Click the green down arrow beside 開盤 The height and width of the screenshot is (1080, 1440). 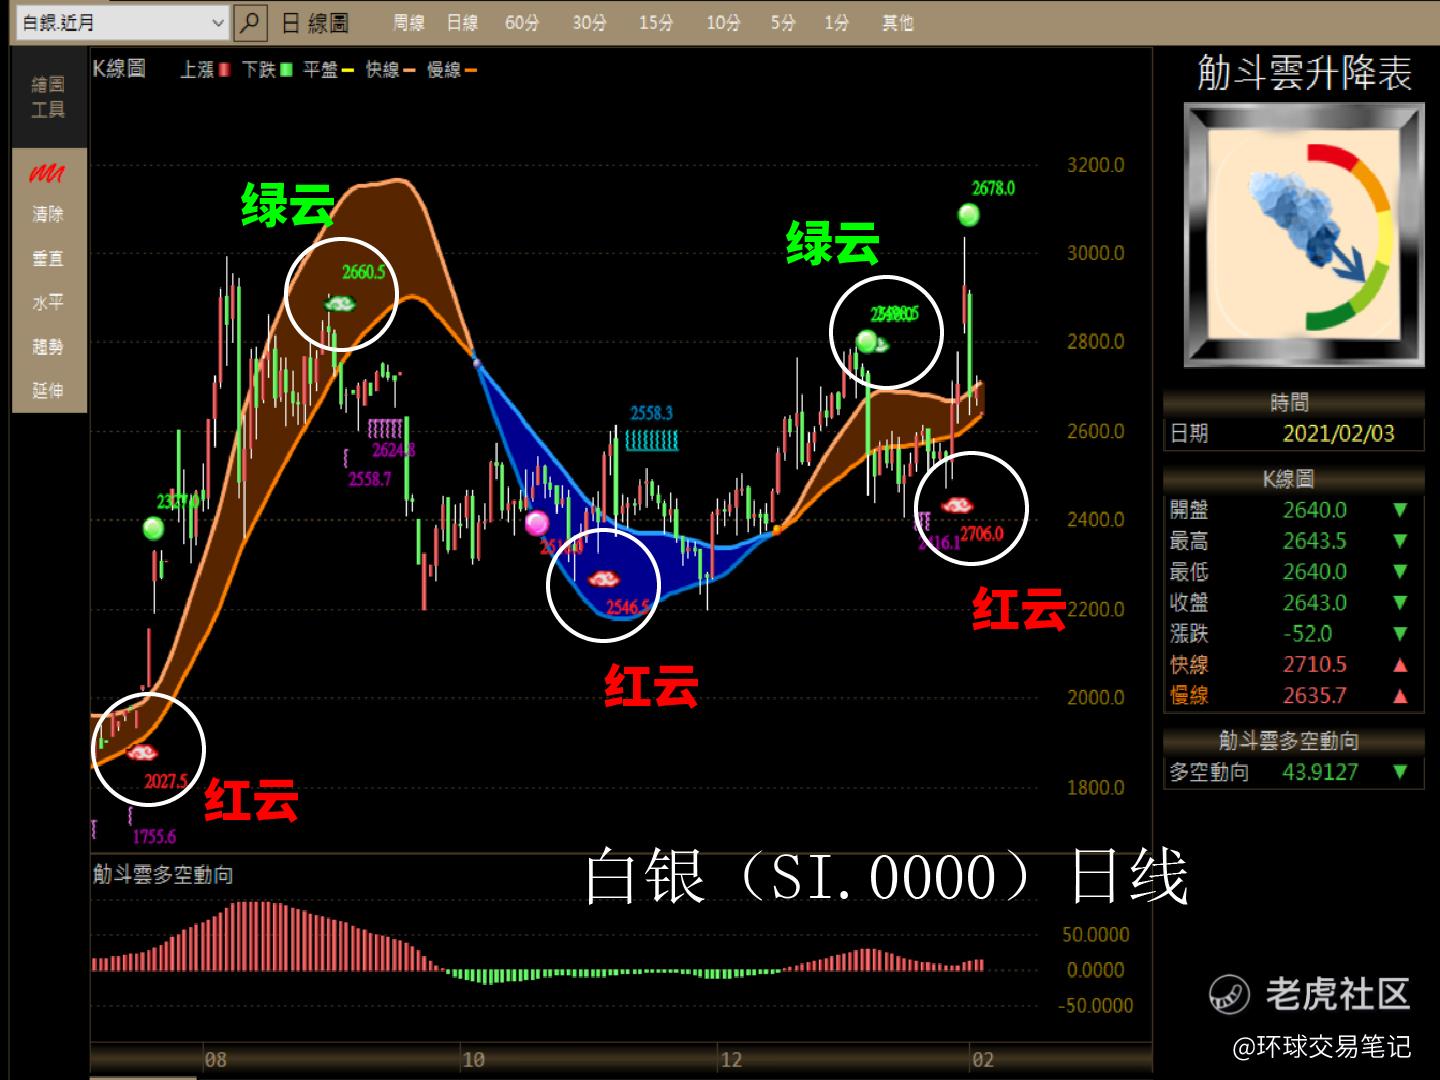pyautogui.click(x=1400, y=510)
